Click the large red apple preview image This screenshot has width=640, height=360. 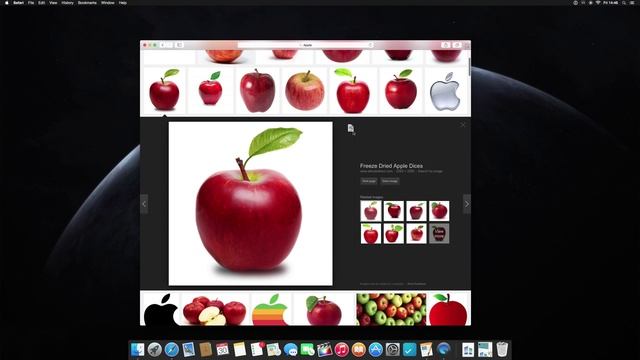(251, 204)
